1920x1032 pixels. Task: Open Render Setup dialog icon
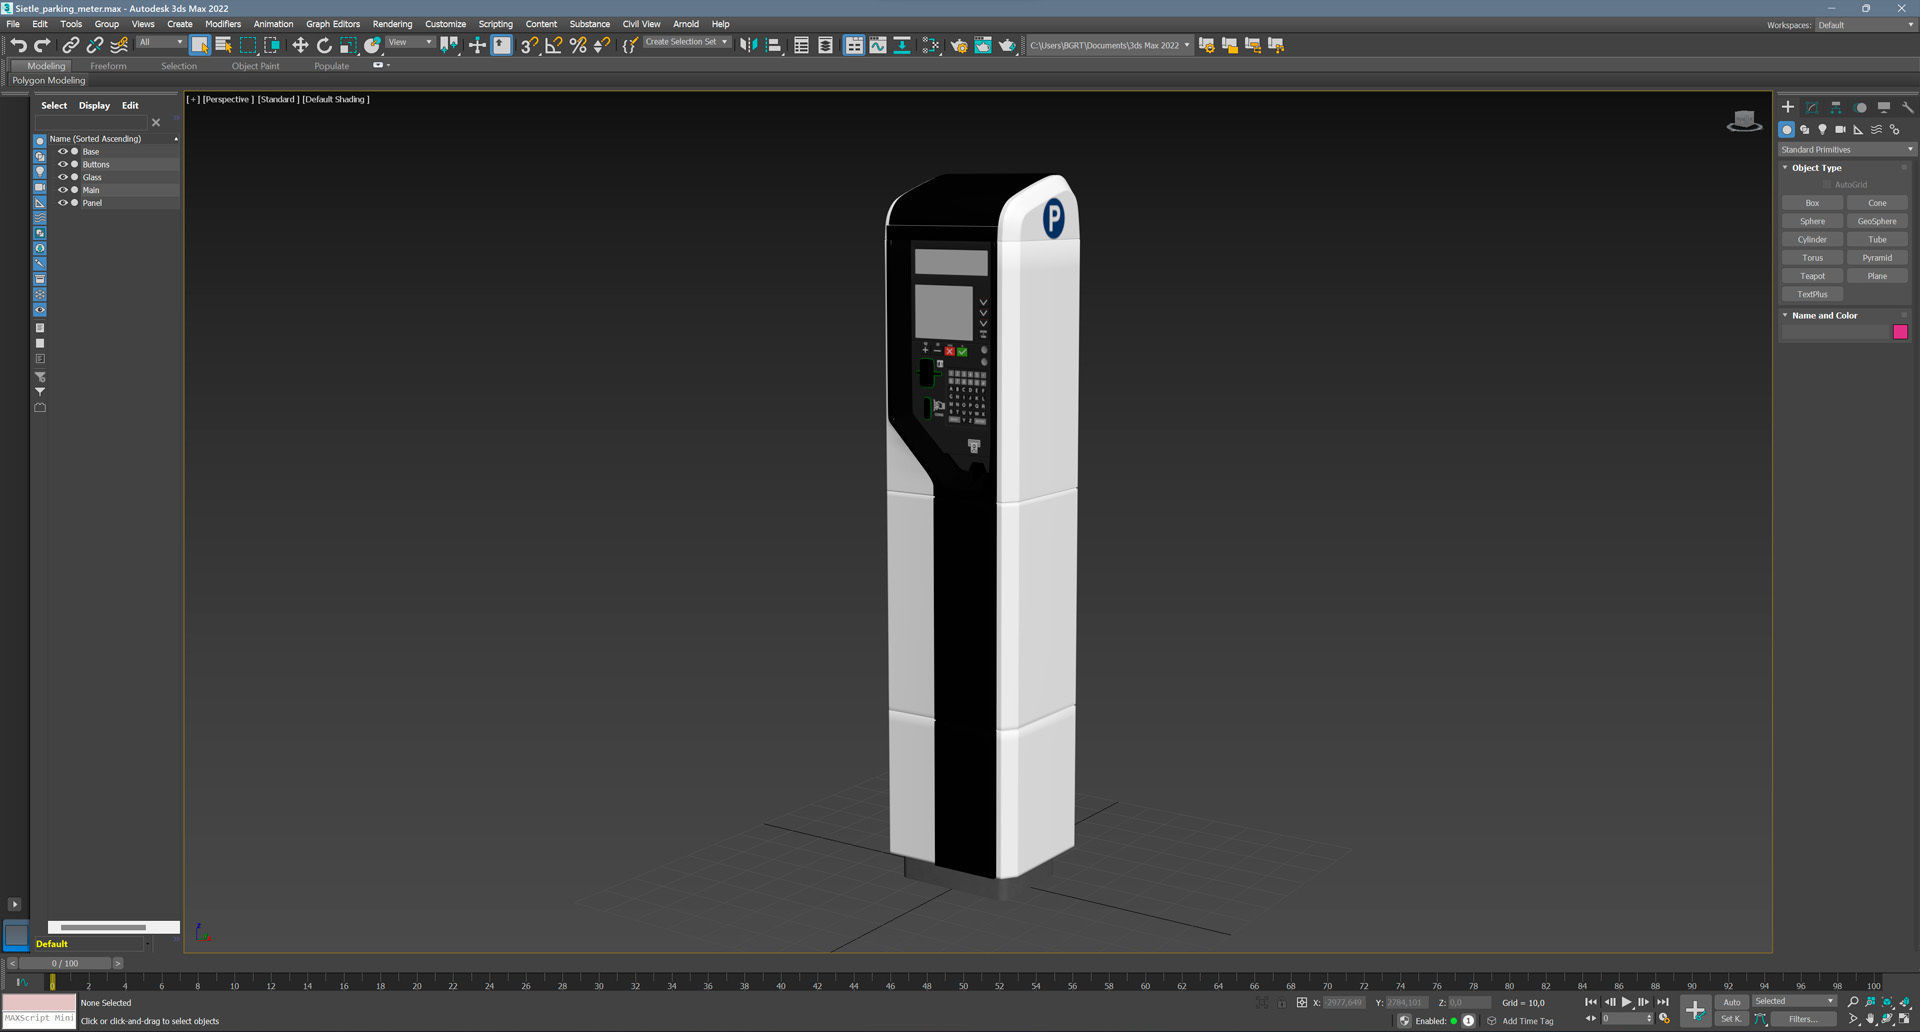tap(959, 45)
